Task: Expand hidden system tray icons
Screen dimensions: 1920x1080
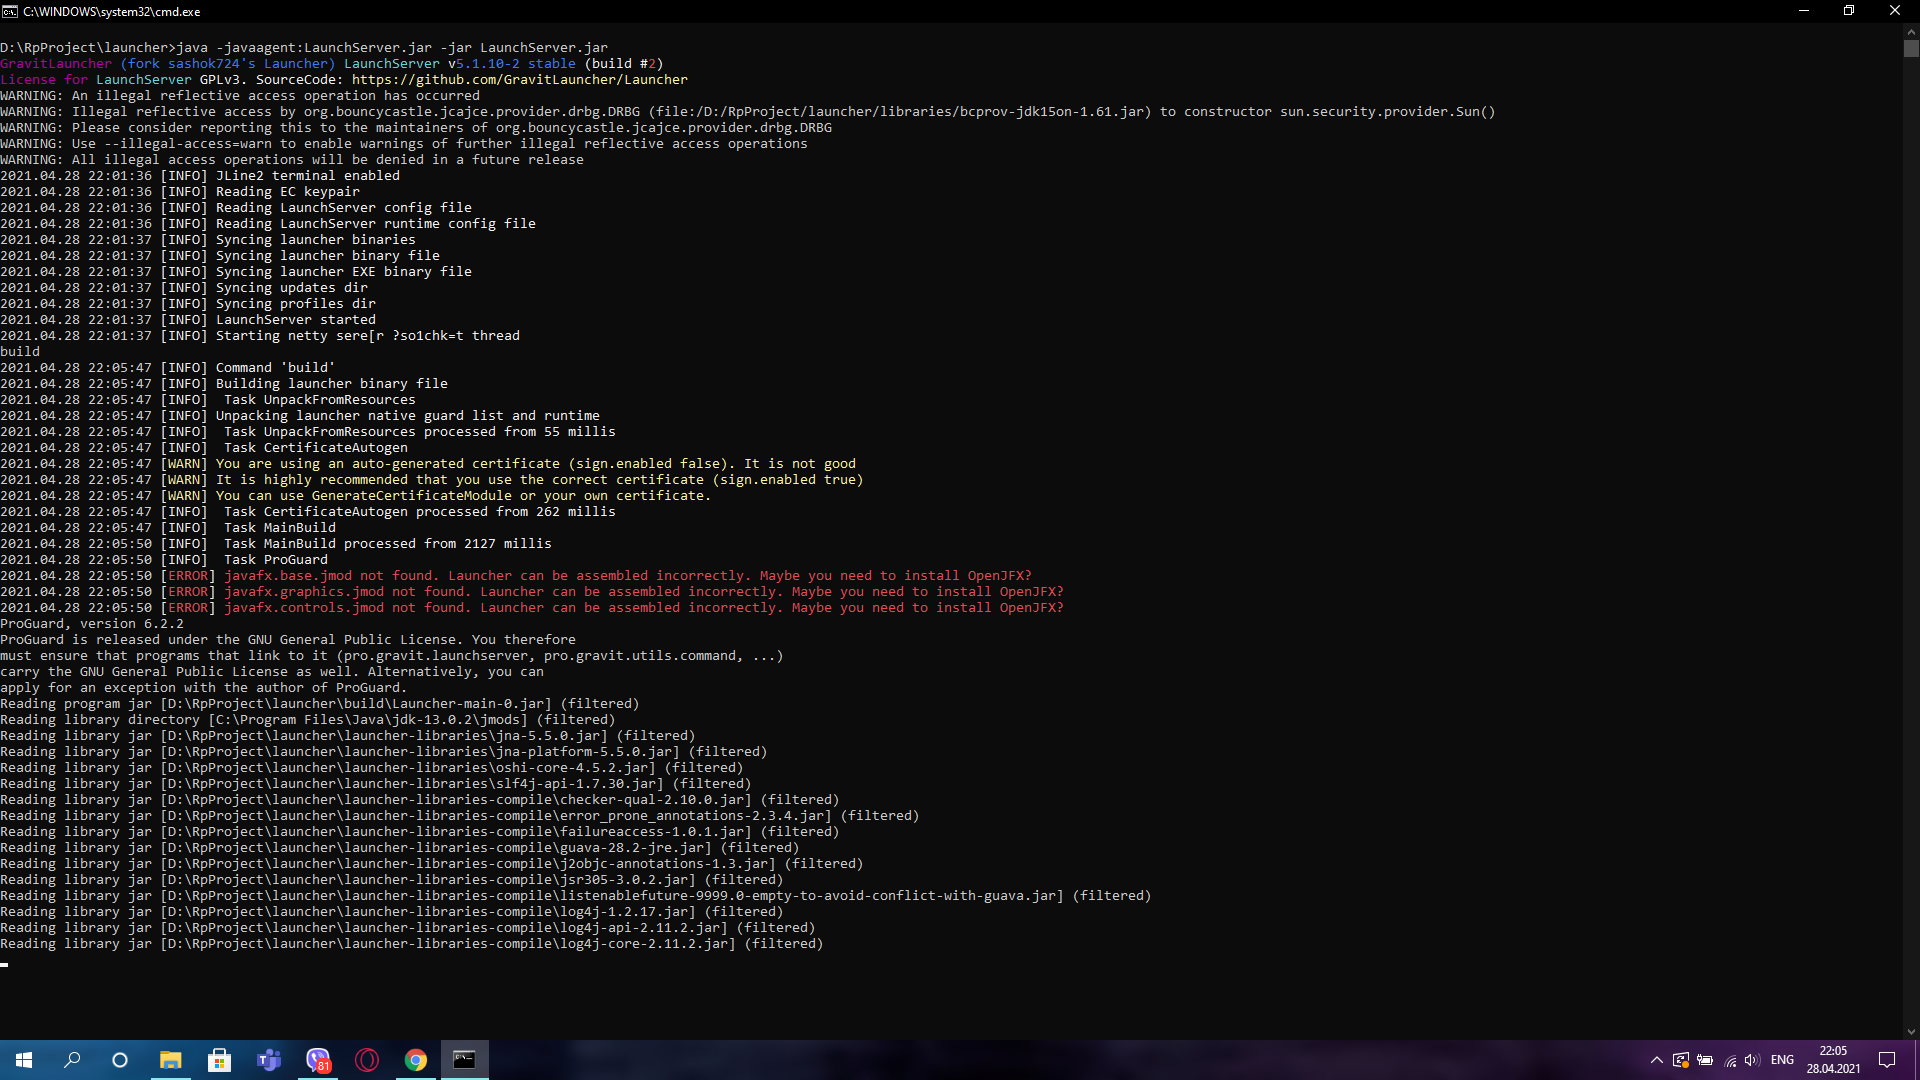Action: tap(1657, 1062)
